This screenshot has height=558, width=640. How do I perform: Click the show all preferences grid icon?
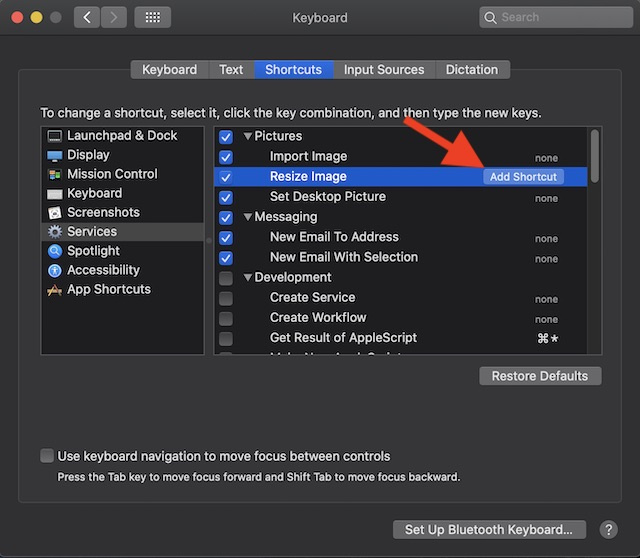tap(152, 17)
